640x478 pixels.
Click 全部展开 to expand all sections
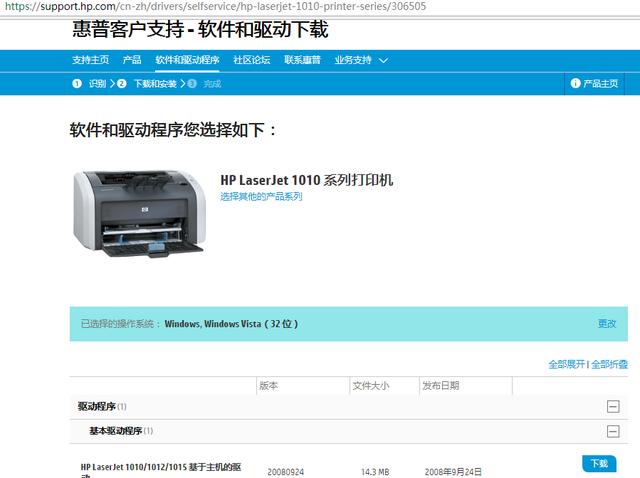(x=567, y=364)
